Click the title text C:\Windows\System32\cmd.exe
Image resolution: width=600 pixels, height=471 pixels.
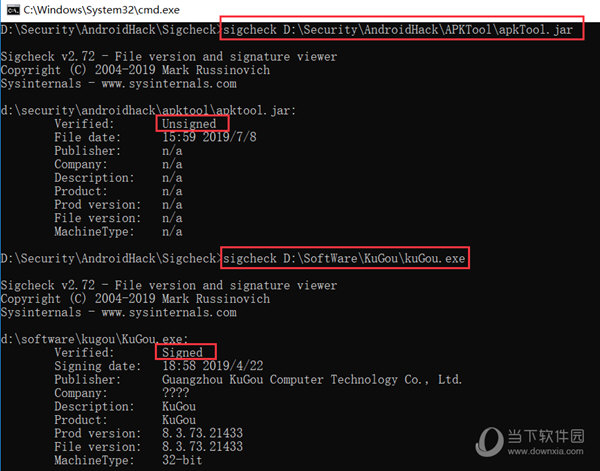click(x=101, y=10)
